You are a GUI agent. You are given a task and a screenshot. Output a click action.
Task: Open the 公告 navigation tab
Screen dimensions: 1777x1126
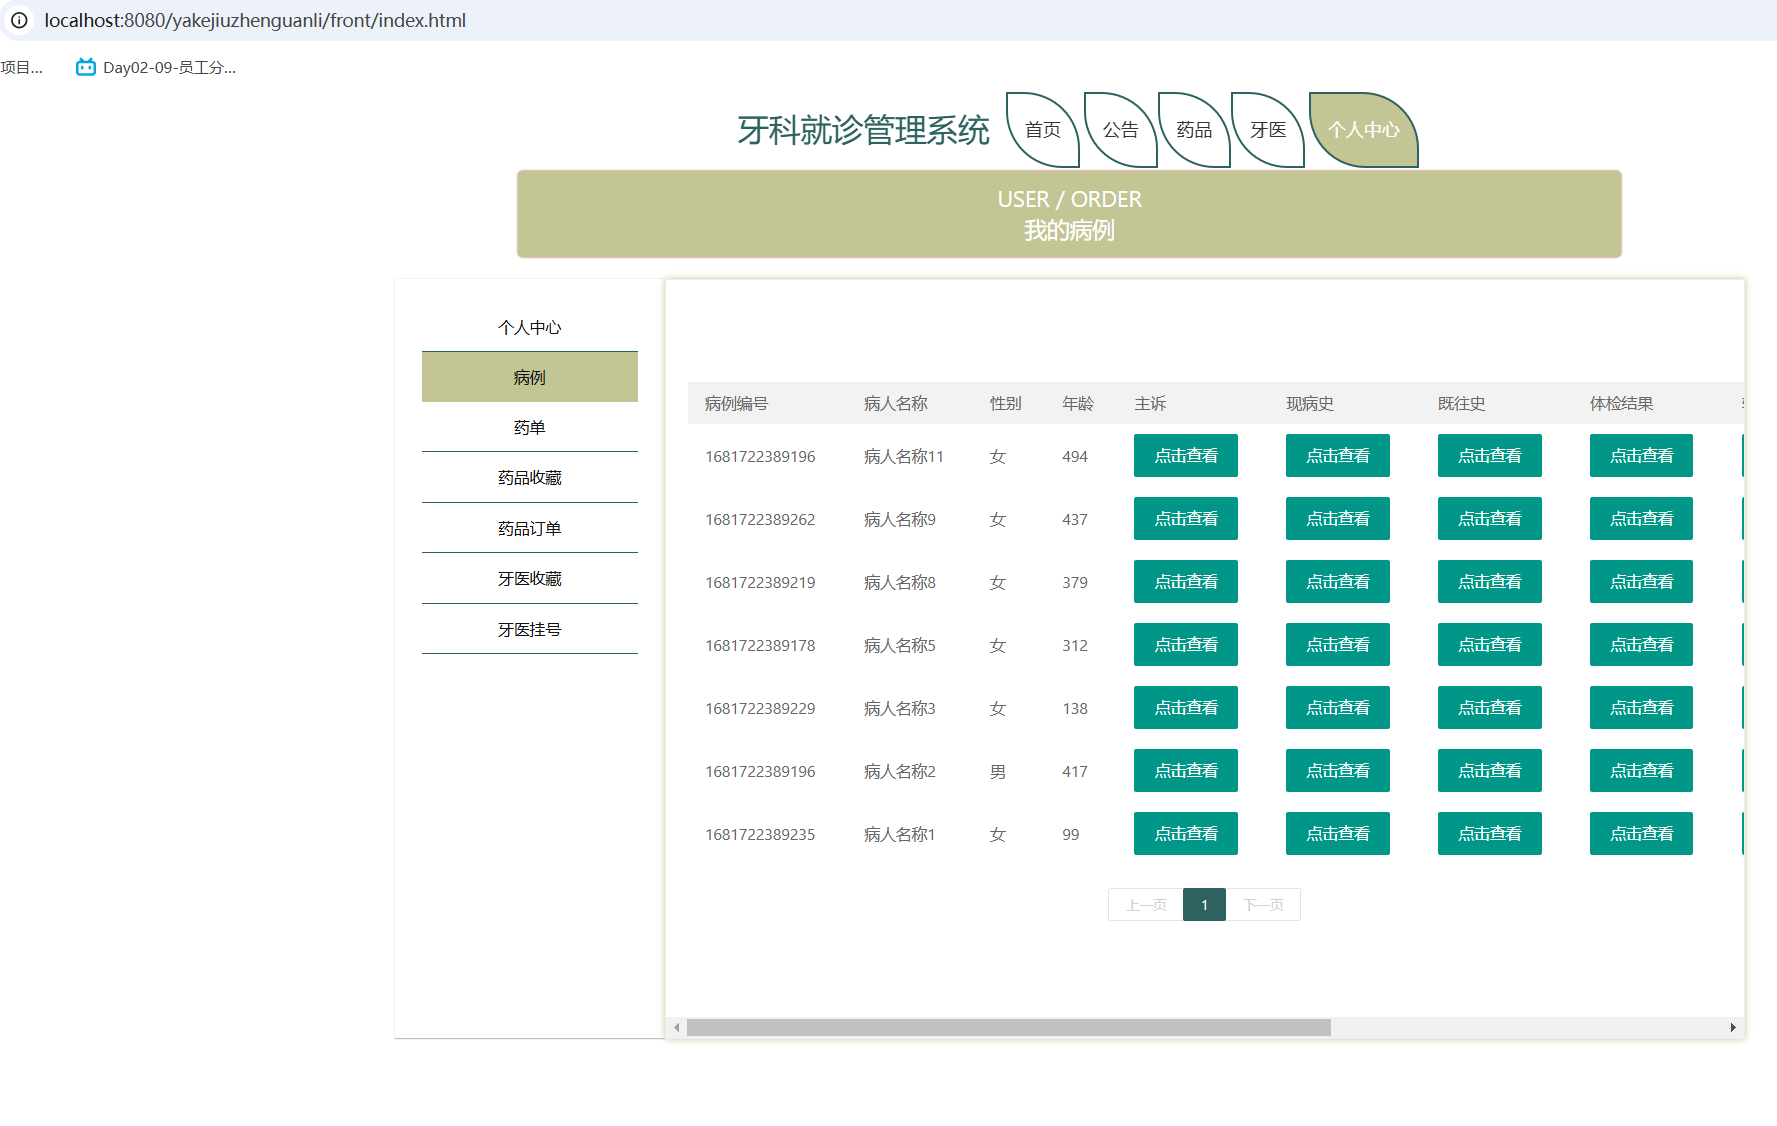point(1120,130)
